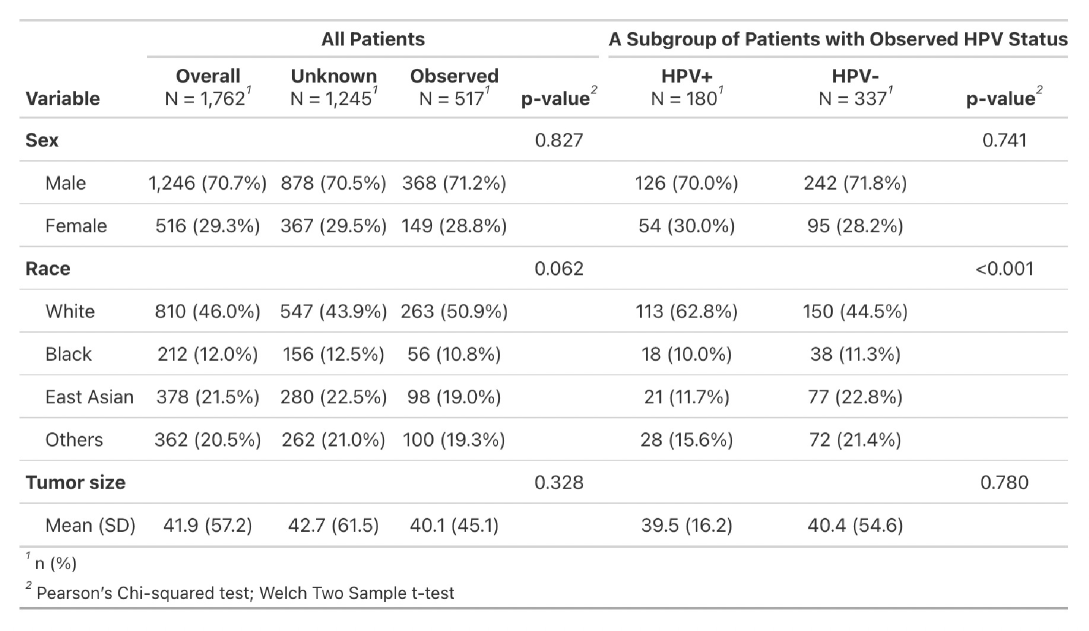Viewport: 1089px width, 631px height.
Task: Click the "East Asian" row label
Action: click(x=89, y=397)
